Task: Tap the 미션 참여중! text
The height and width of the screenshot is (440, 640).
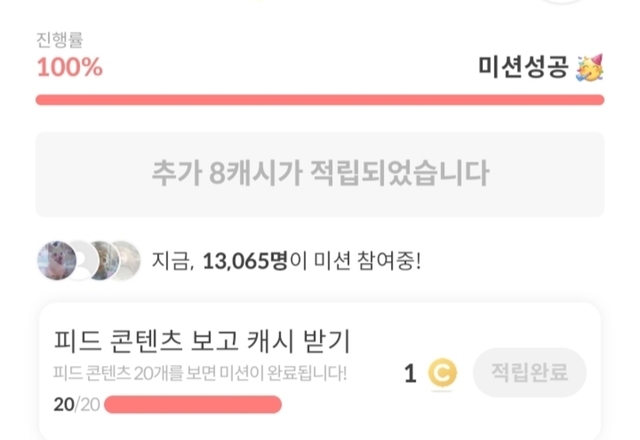Action: coord(368,262)
